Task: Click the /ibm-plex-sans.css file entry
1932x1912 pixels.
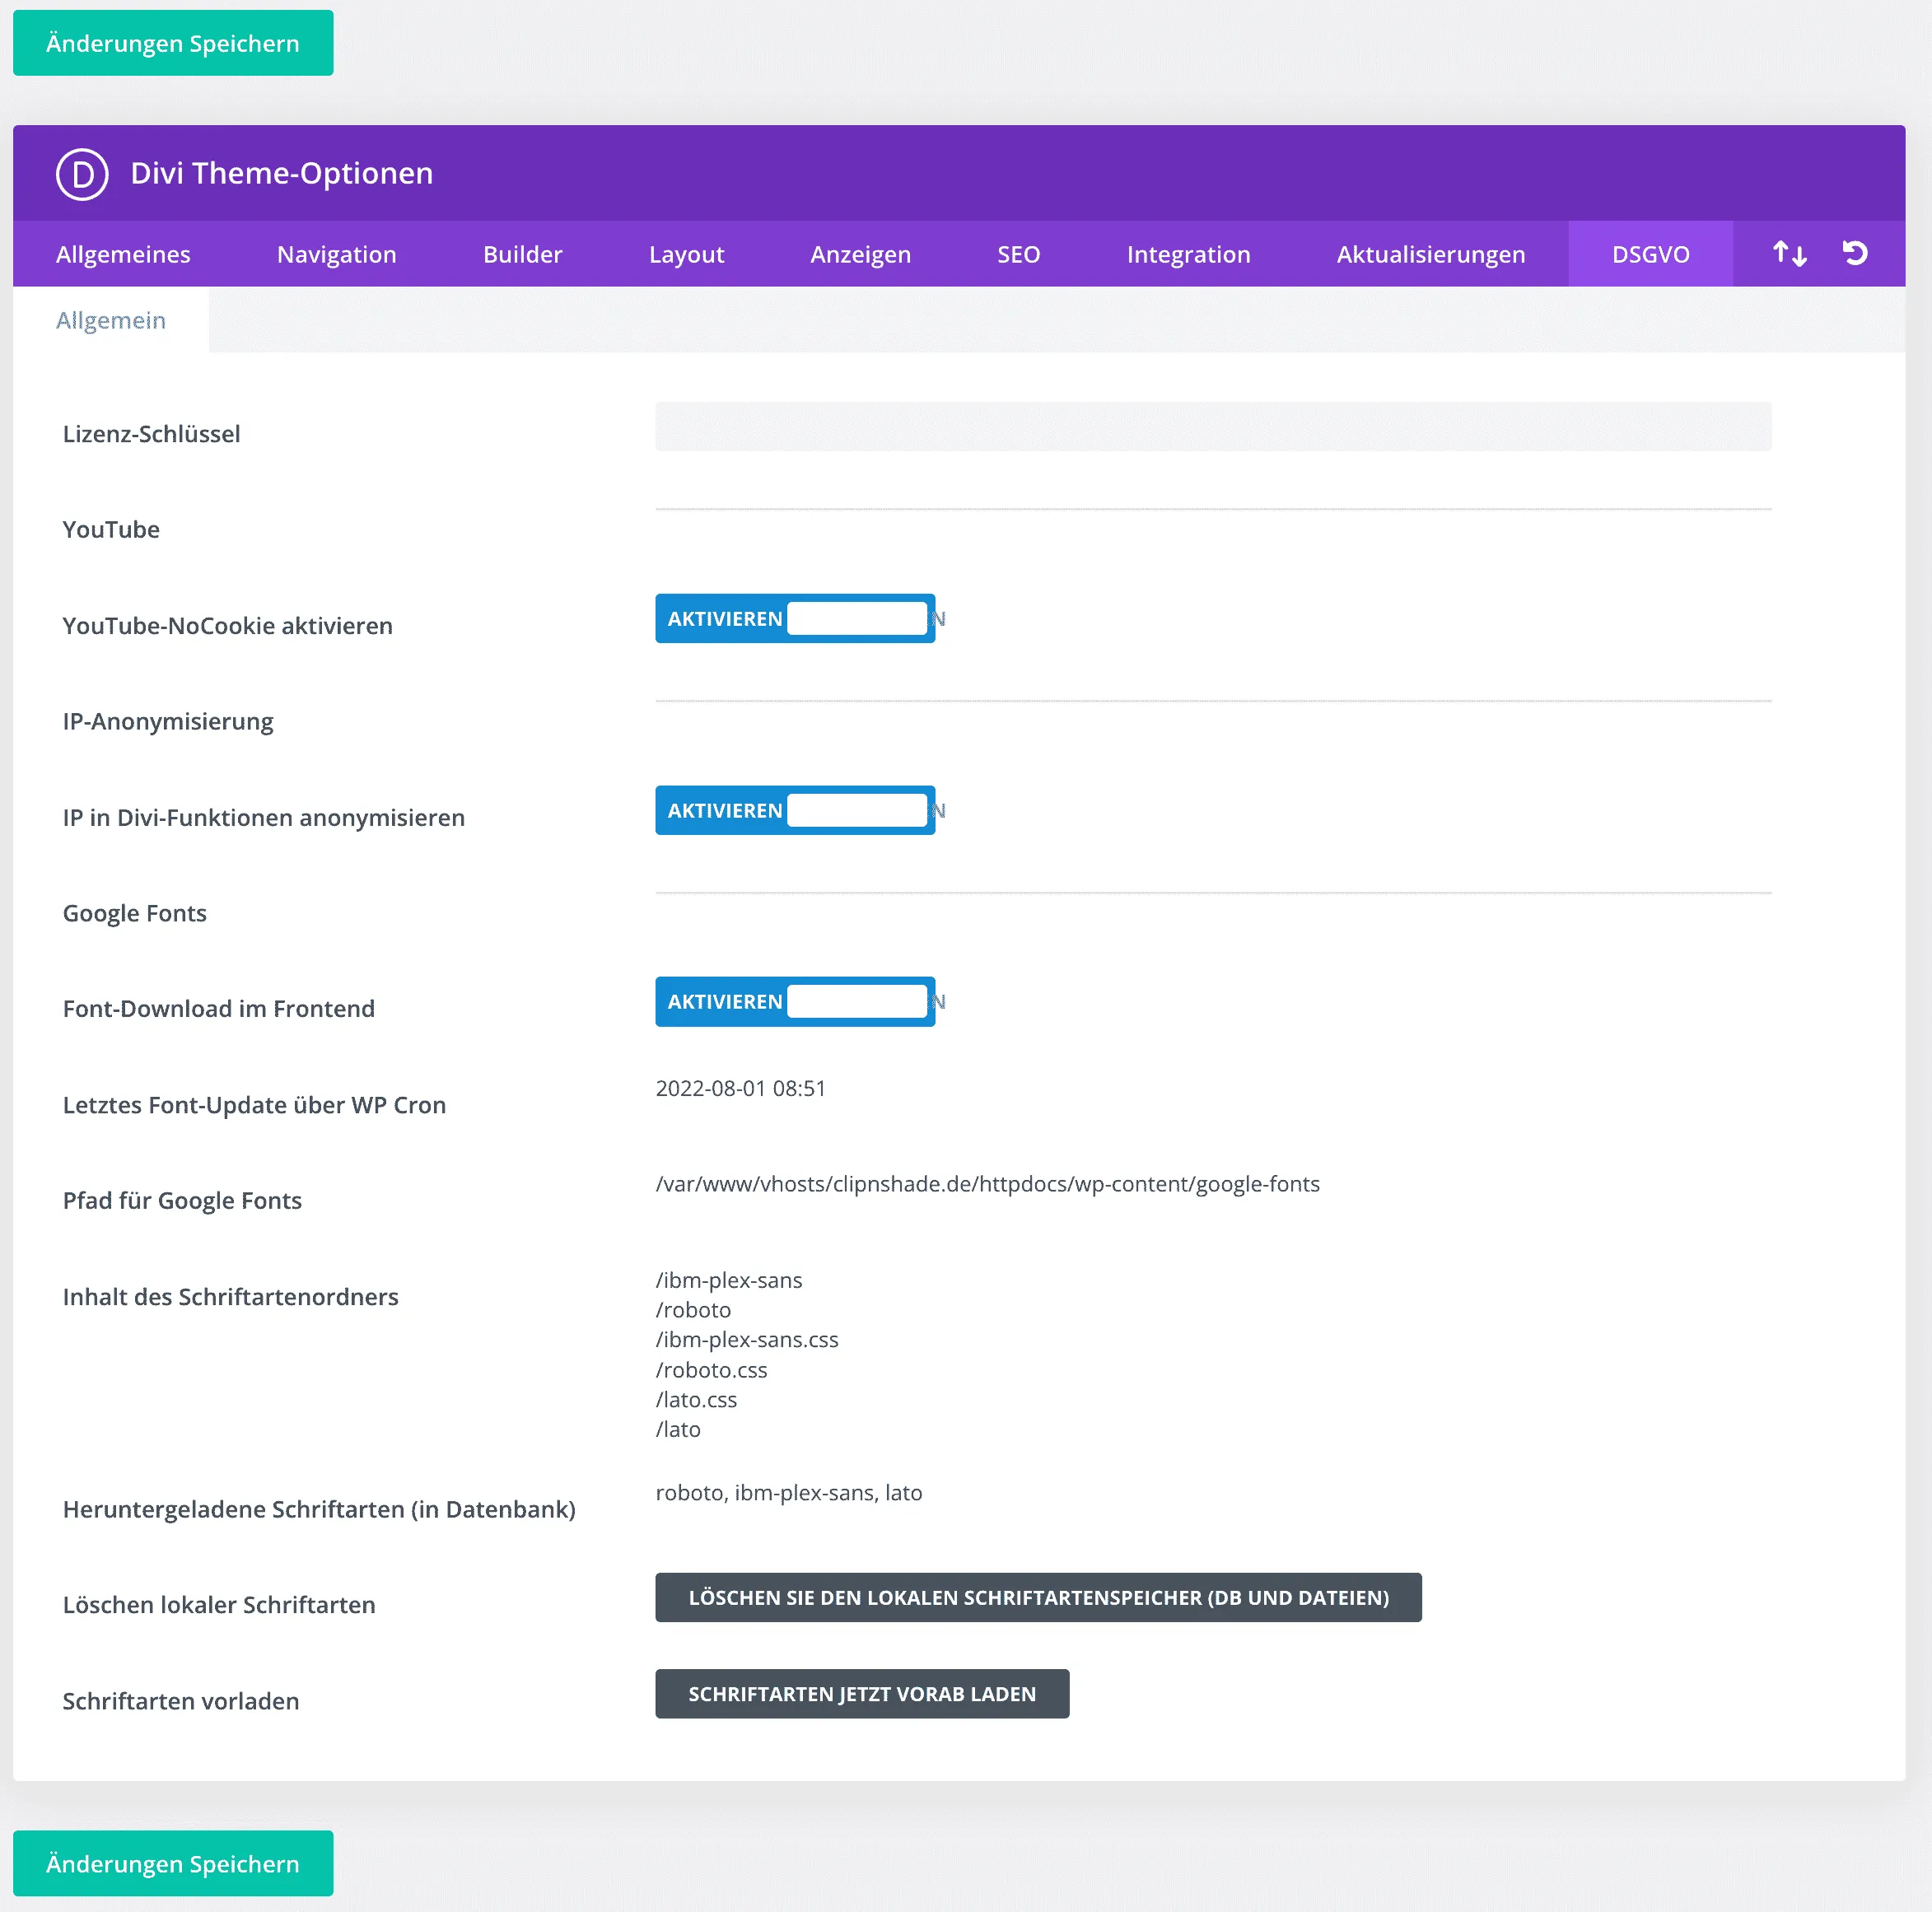Action: click(747, 1340)
